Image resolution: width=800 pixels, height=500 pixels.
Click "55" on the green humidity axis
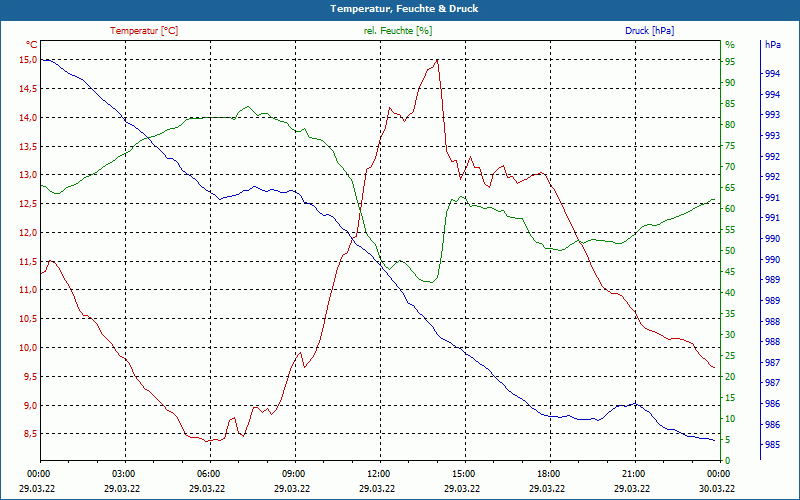(x=730, y=230)
